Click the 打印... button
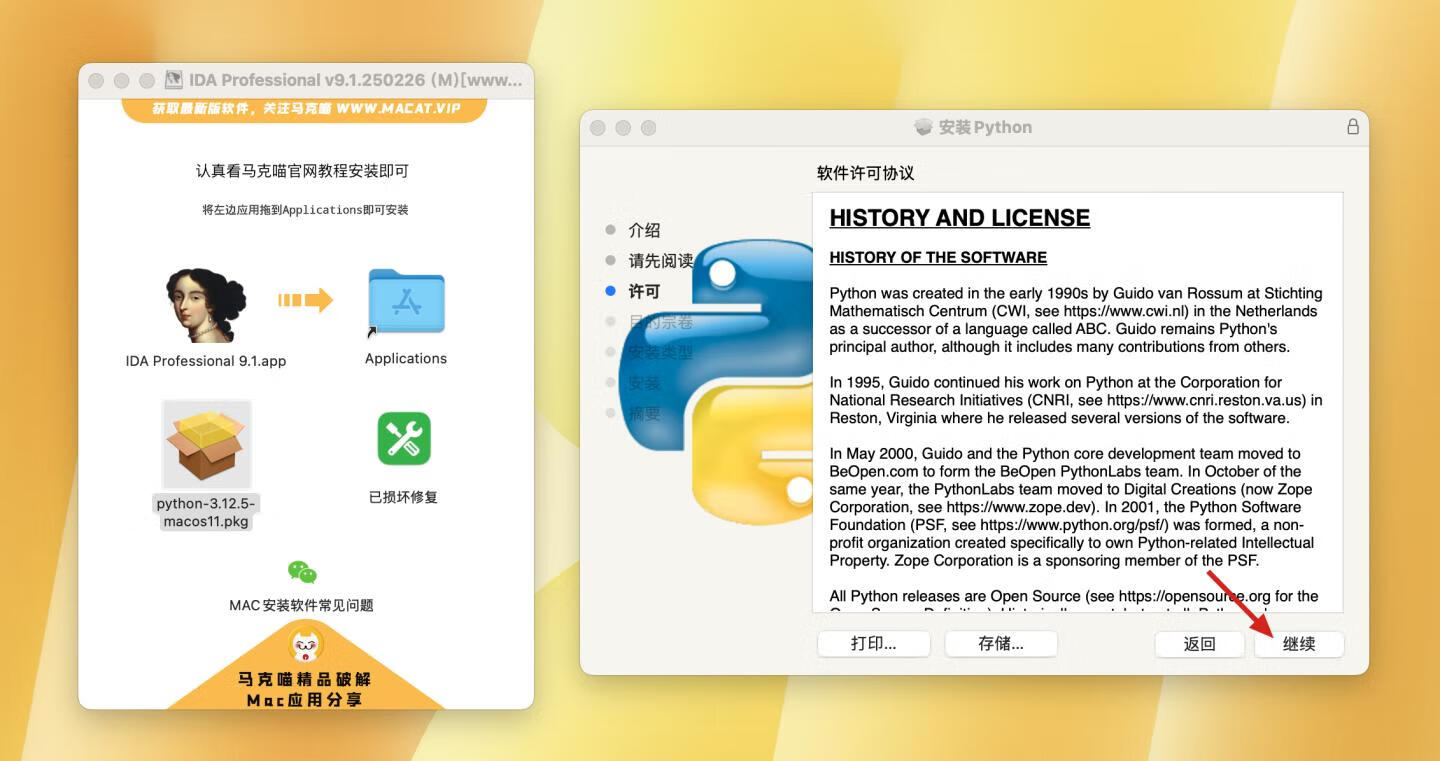The width and height of the screenshot is (1440, 761). (874, 643)
